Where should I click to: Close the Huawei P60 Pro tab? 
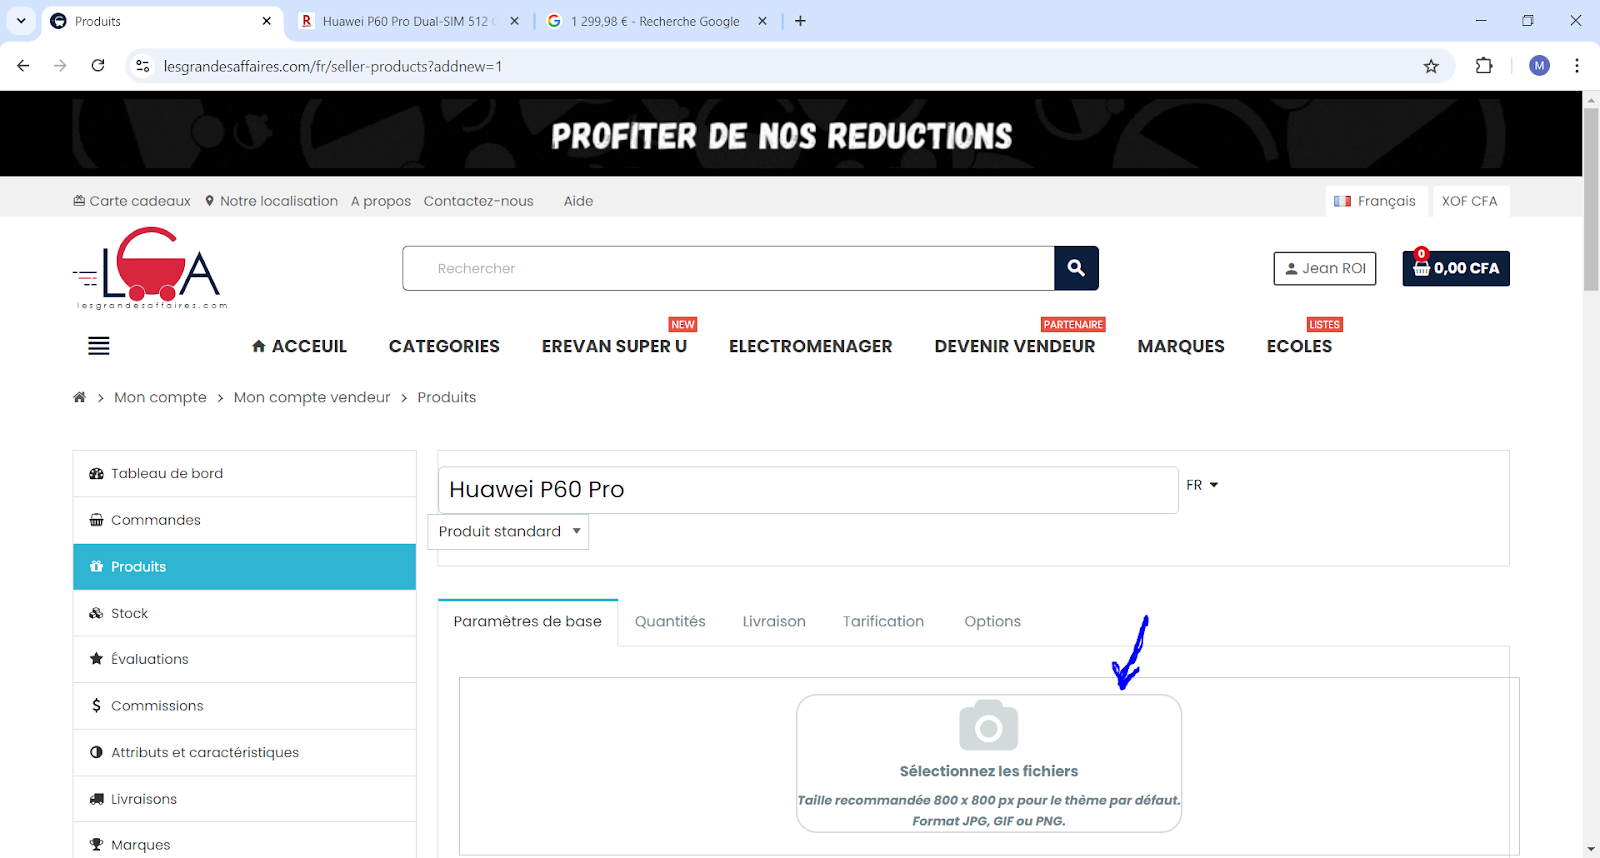pos(514,21)
